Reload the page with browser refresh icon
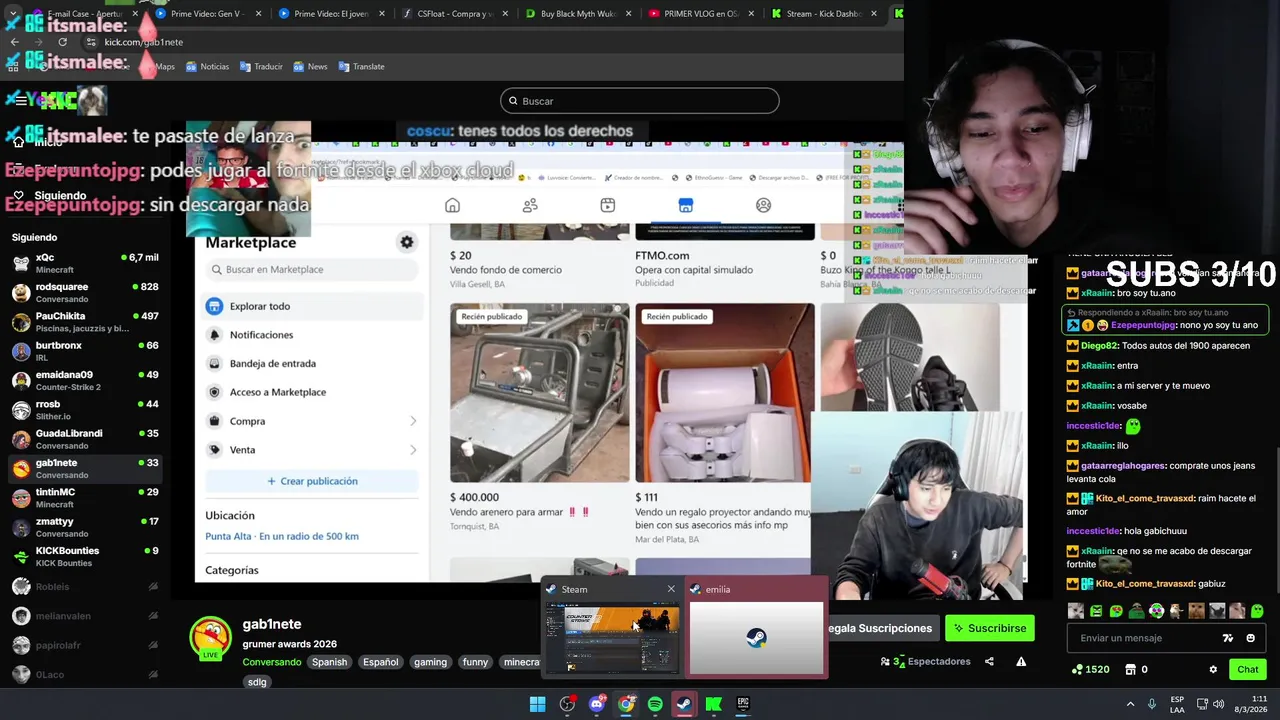 point(63,42)
